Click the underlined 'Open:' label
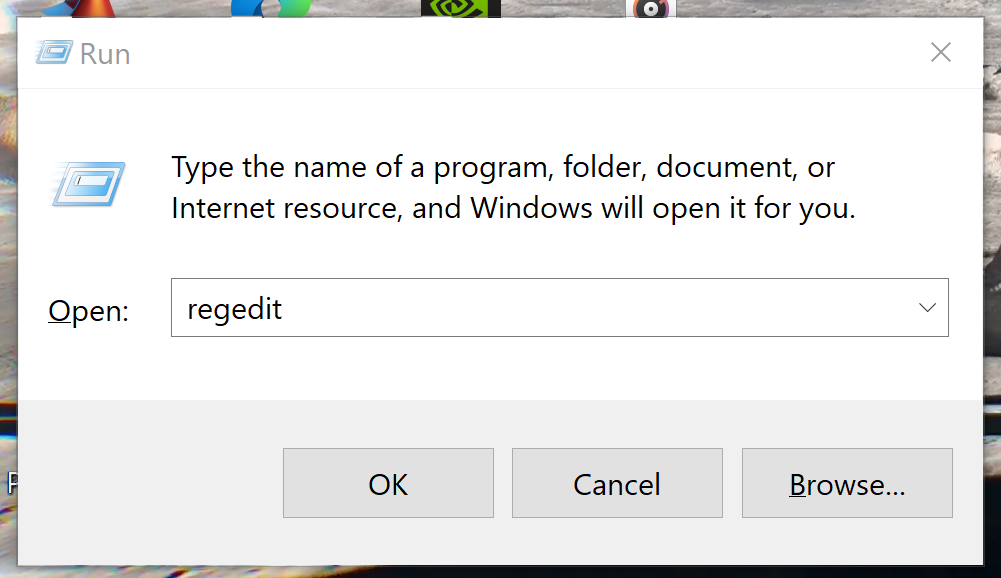1001x578 pixels. pyautogui.click(x=86, y=311)
